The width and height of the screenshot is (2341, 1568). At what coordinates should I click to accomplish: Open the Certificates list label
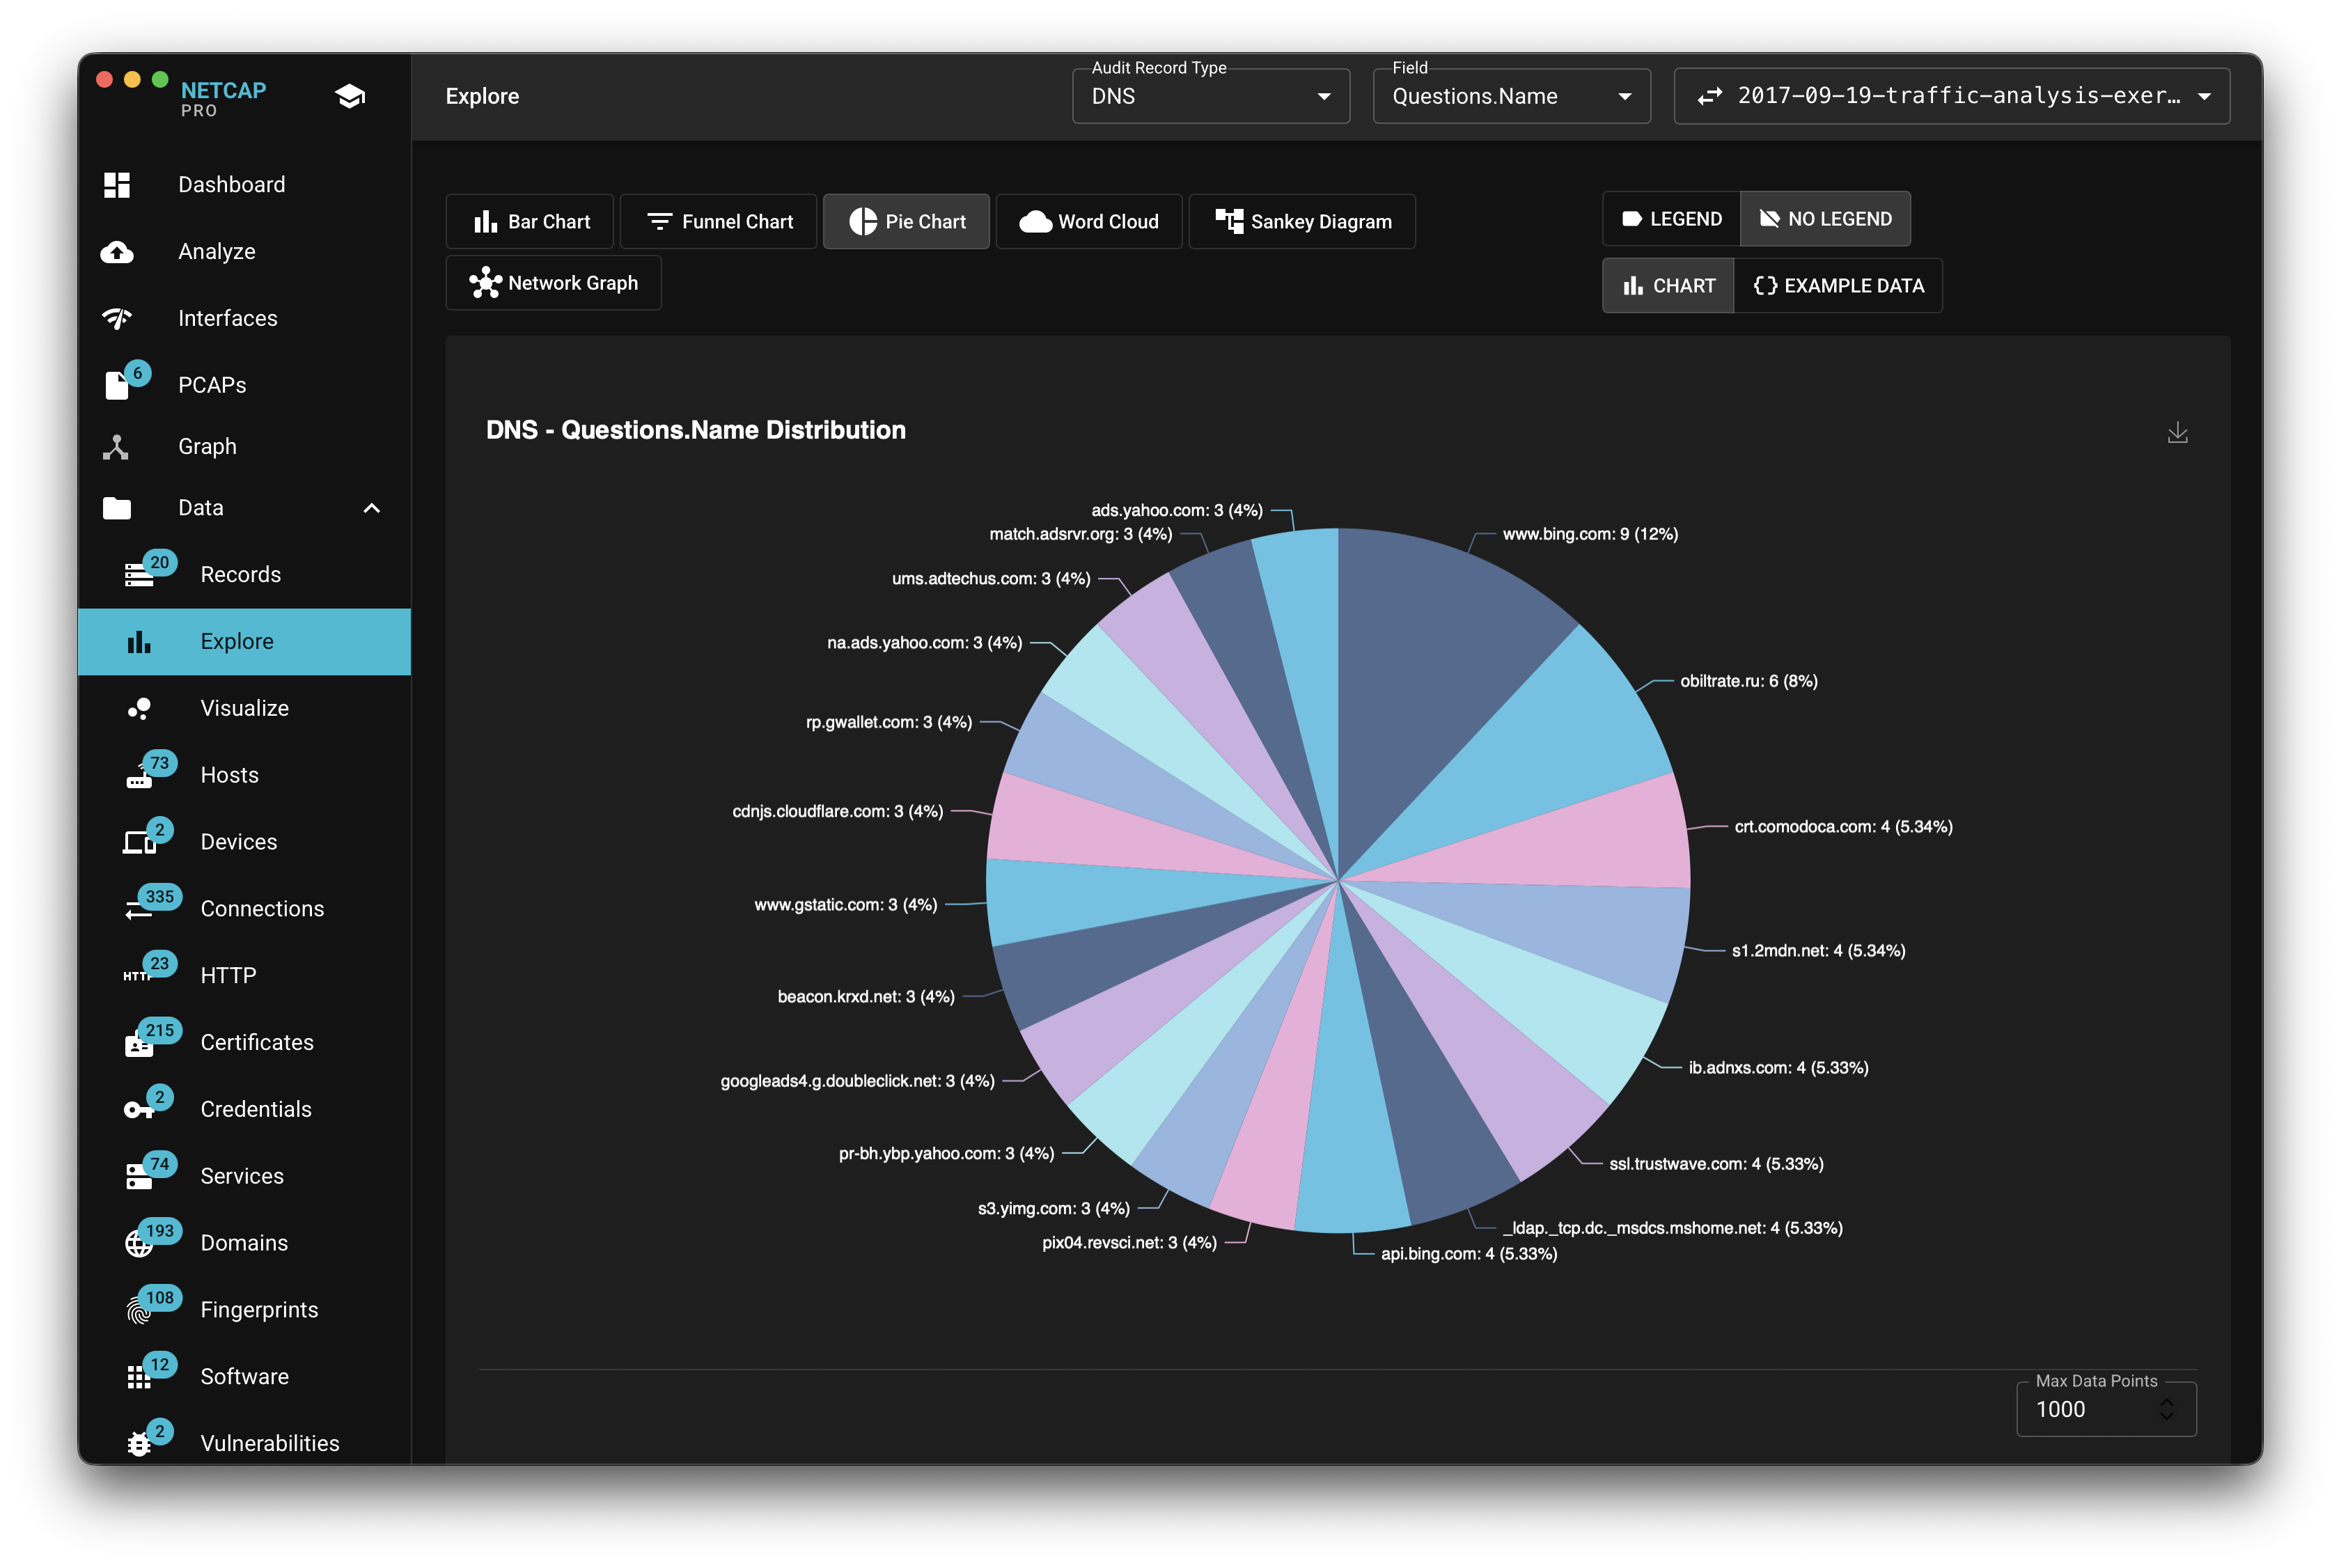pyautogui.click(x=257, y=1043)
